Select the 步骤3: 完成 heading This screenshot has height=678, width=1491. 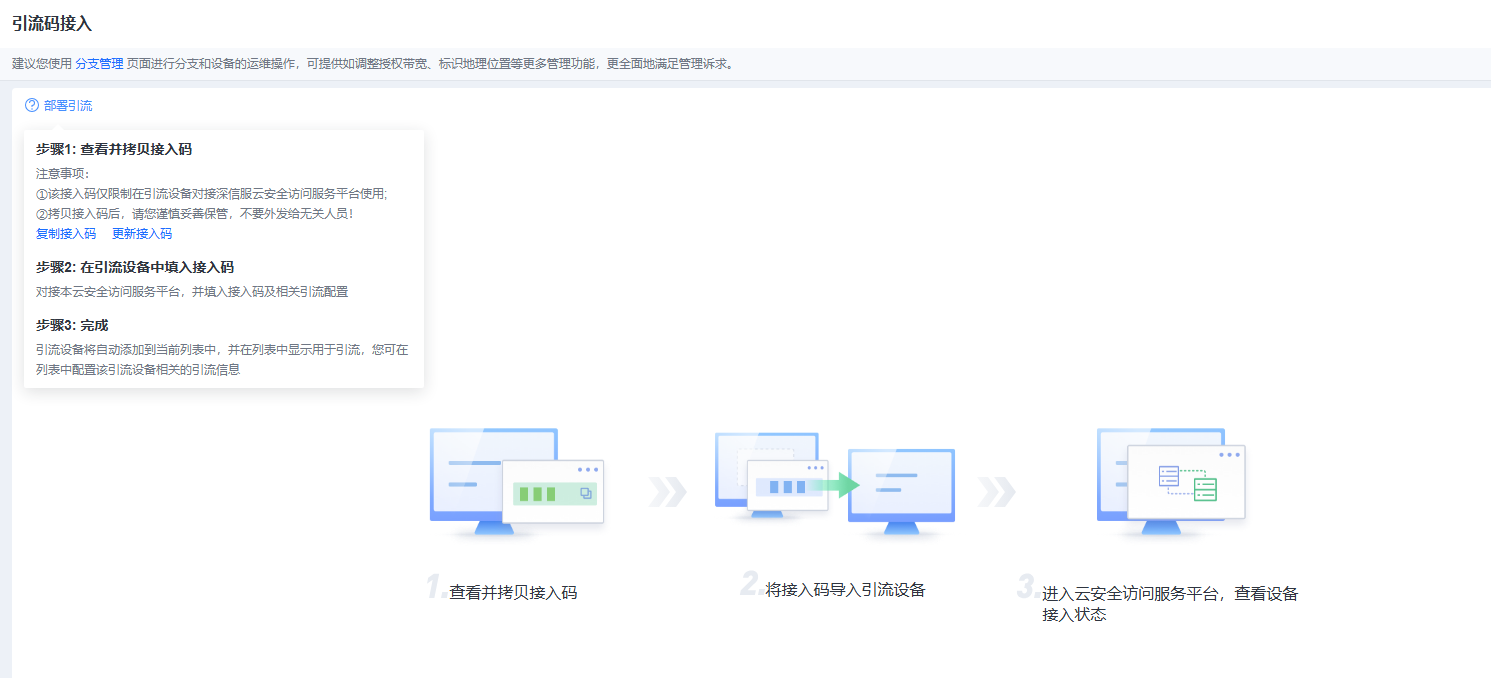pyautogui.click(x=72, y=325)
